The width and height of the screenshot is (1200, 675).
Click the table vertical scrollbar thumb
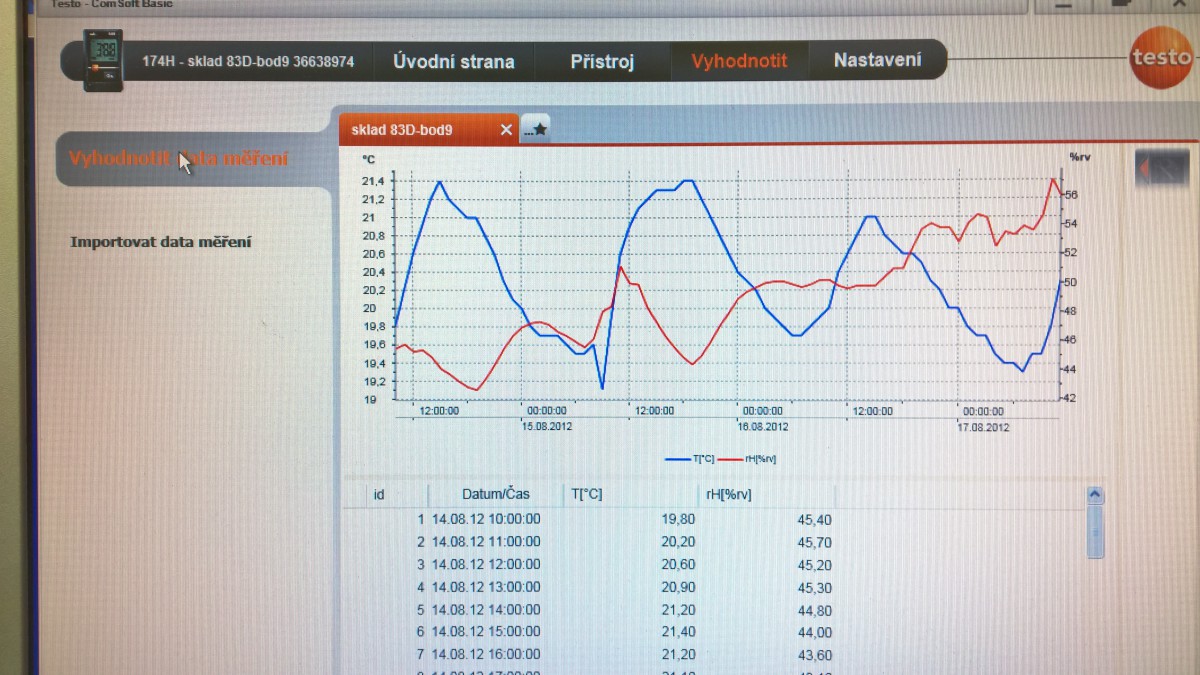click(1095, 530)
